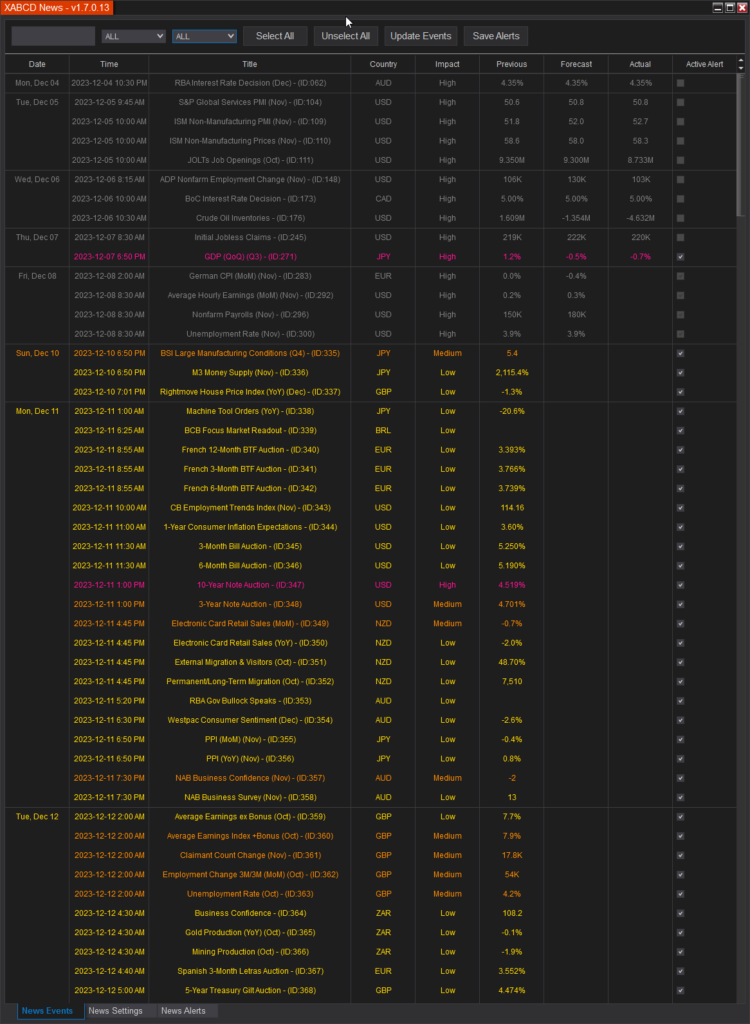
Task: Close the XABCD News window
Action: pyautogui.click(x=741, y=7)
